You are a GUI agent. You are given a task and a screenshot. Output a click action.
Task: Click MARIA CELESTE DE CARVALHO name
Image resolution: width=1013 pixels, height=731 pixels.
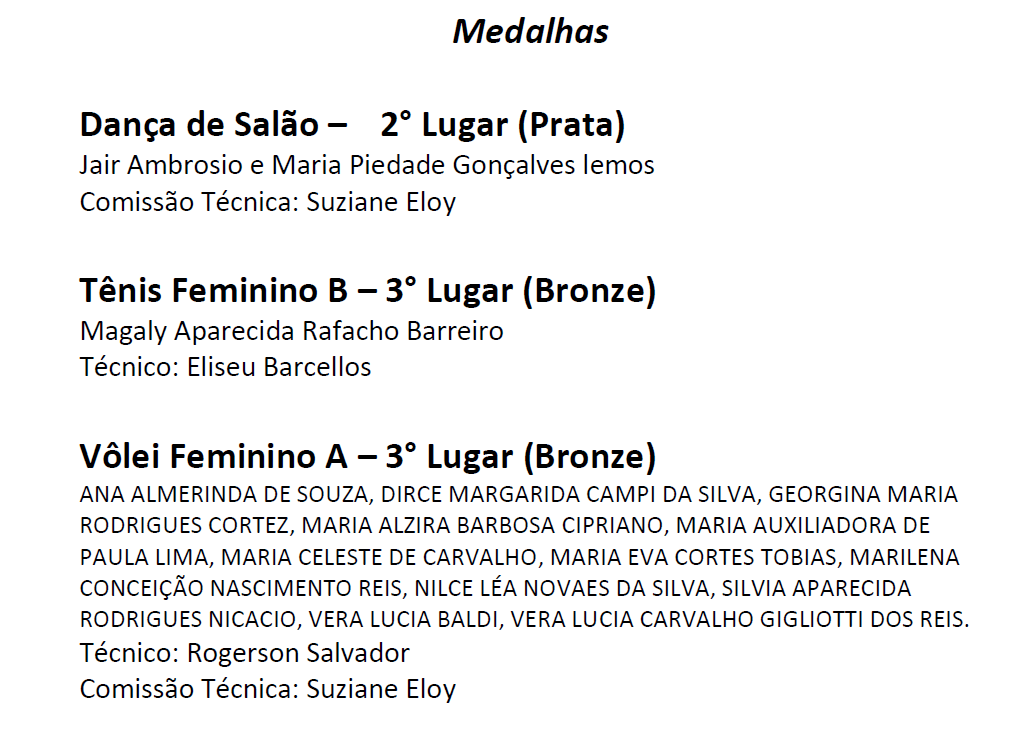click(379, 557)
